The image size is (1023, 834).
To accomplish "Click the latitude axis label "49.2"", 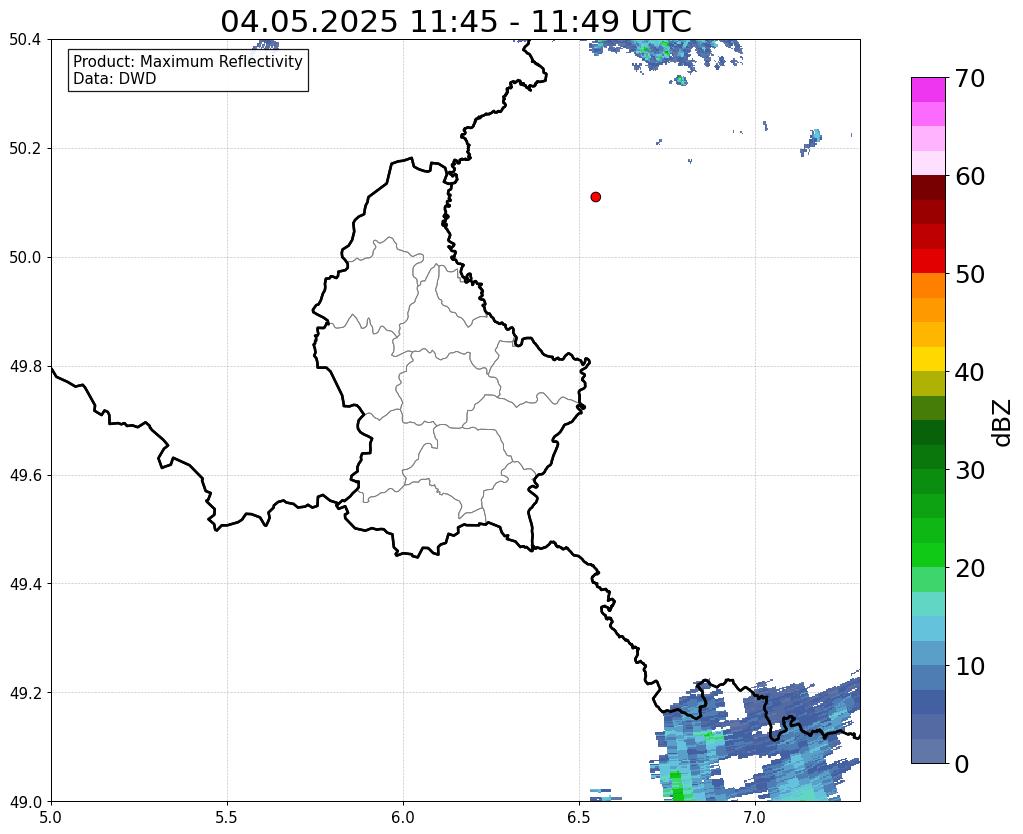I will pos(25,693).
